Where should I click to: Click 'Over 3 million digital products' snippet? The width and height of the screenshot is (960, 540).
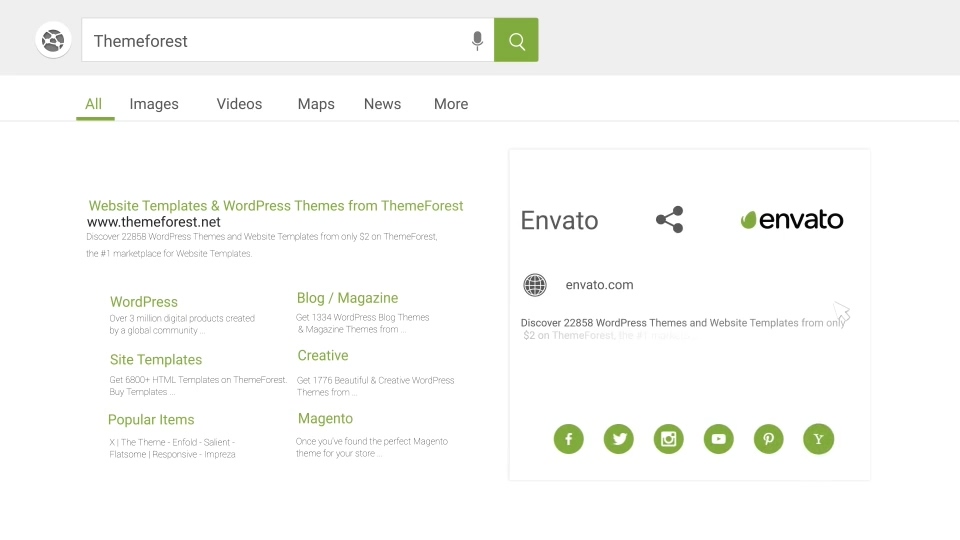tap(182, 324)
